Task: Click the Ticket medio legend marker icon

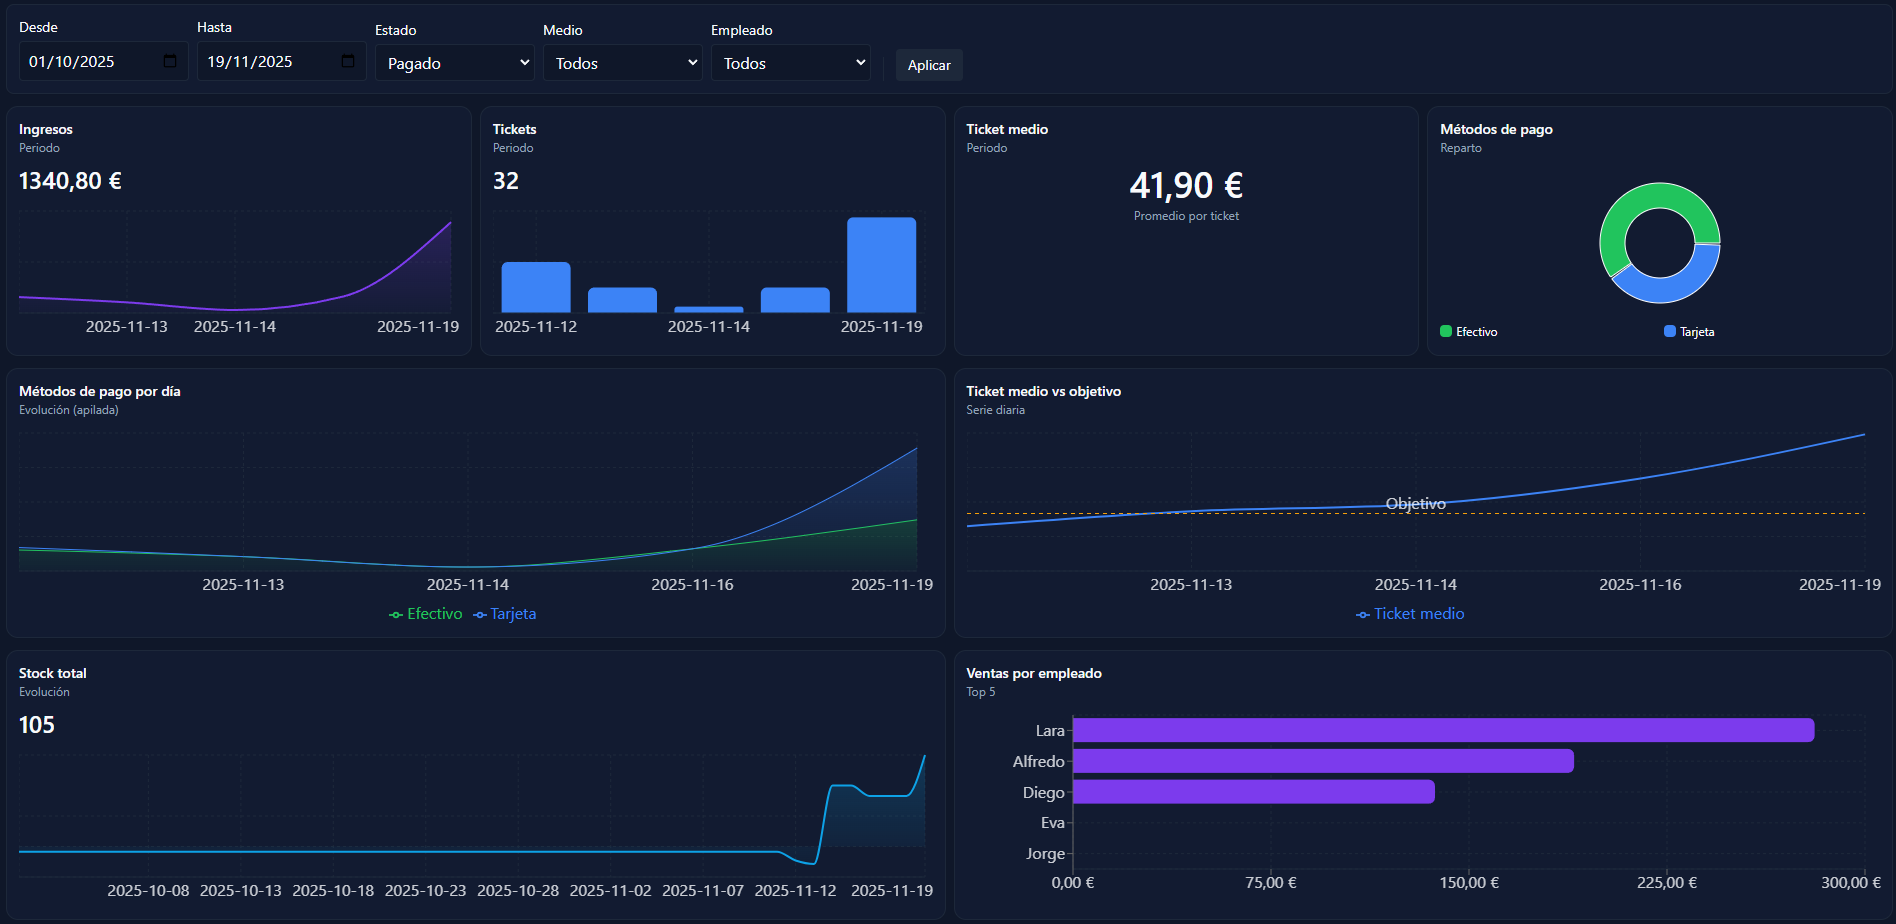Action: click(1362, 614)
